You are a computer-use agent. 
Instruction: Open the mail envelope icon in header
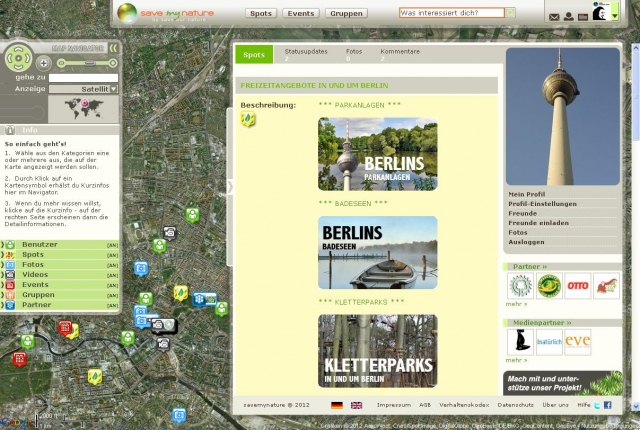pyautogui.click(x=554, y=17)
